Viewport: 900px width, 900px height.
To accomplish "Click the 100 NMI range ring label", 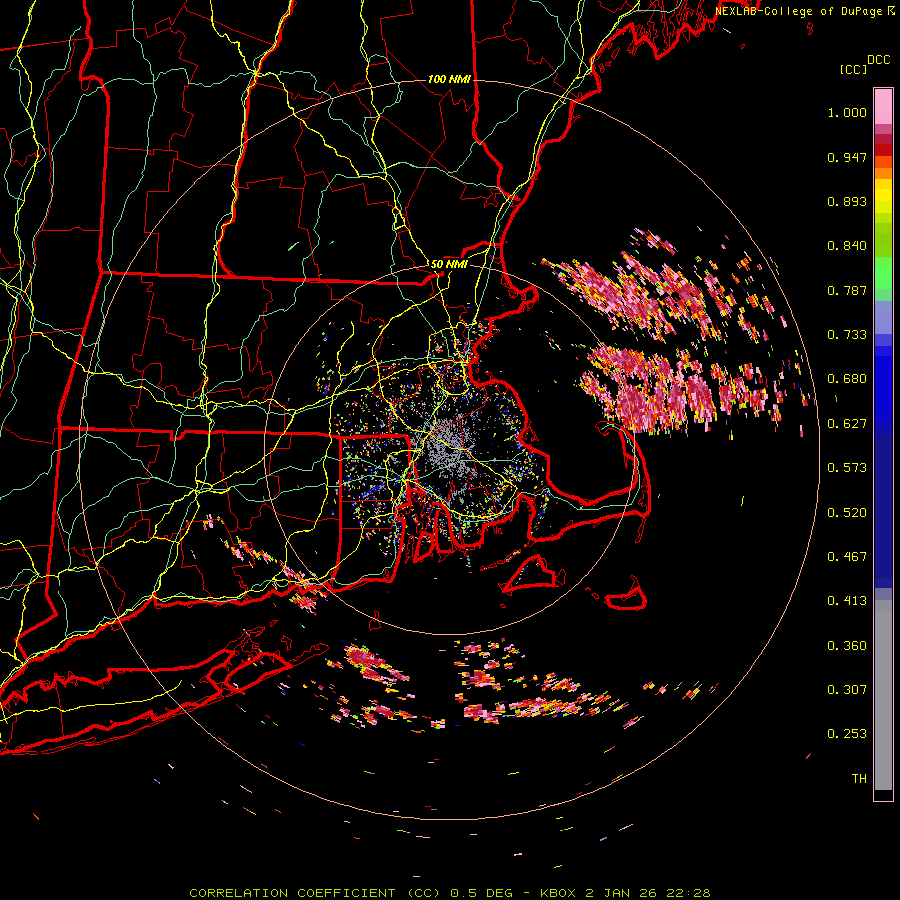I will tap(449, 79).
